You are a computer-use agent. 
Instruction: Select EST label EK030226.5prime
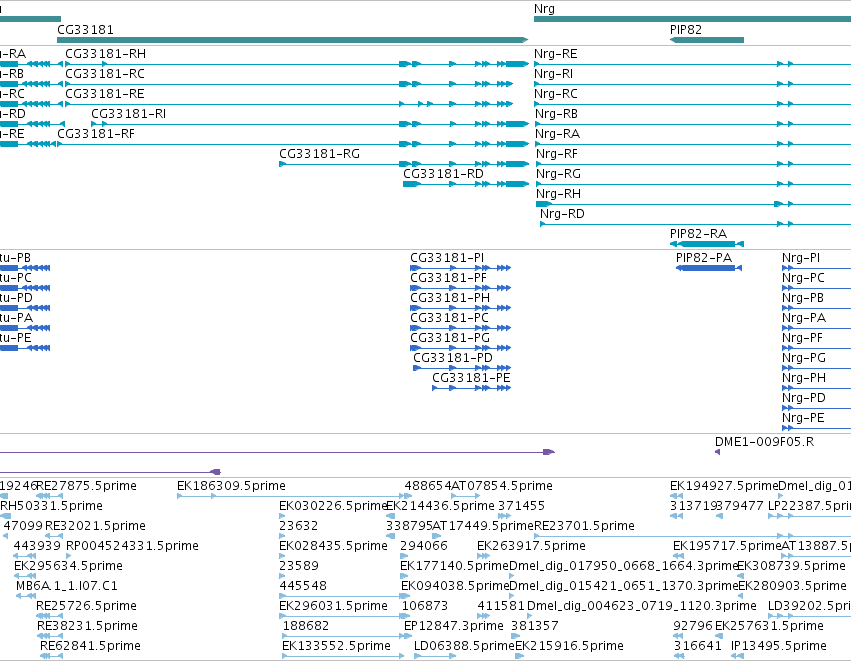(333, 506)
